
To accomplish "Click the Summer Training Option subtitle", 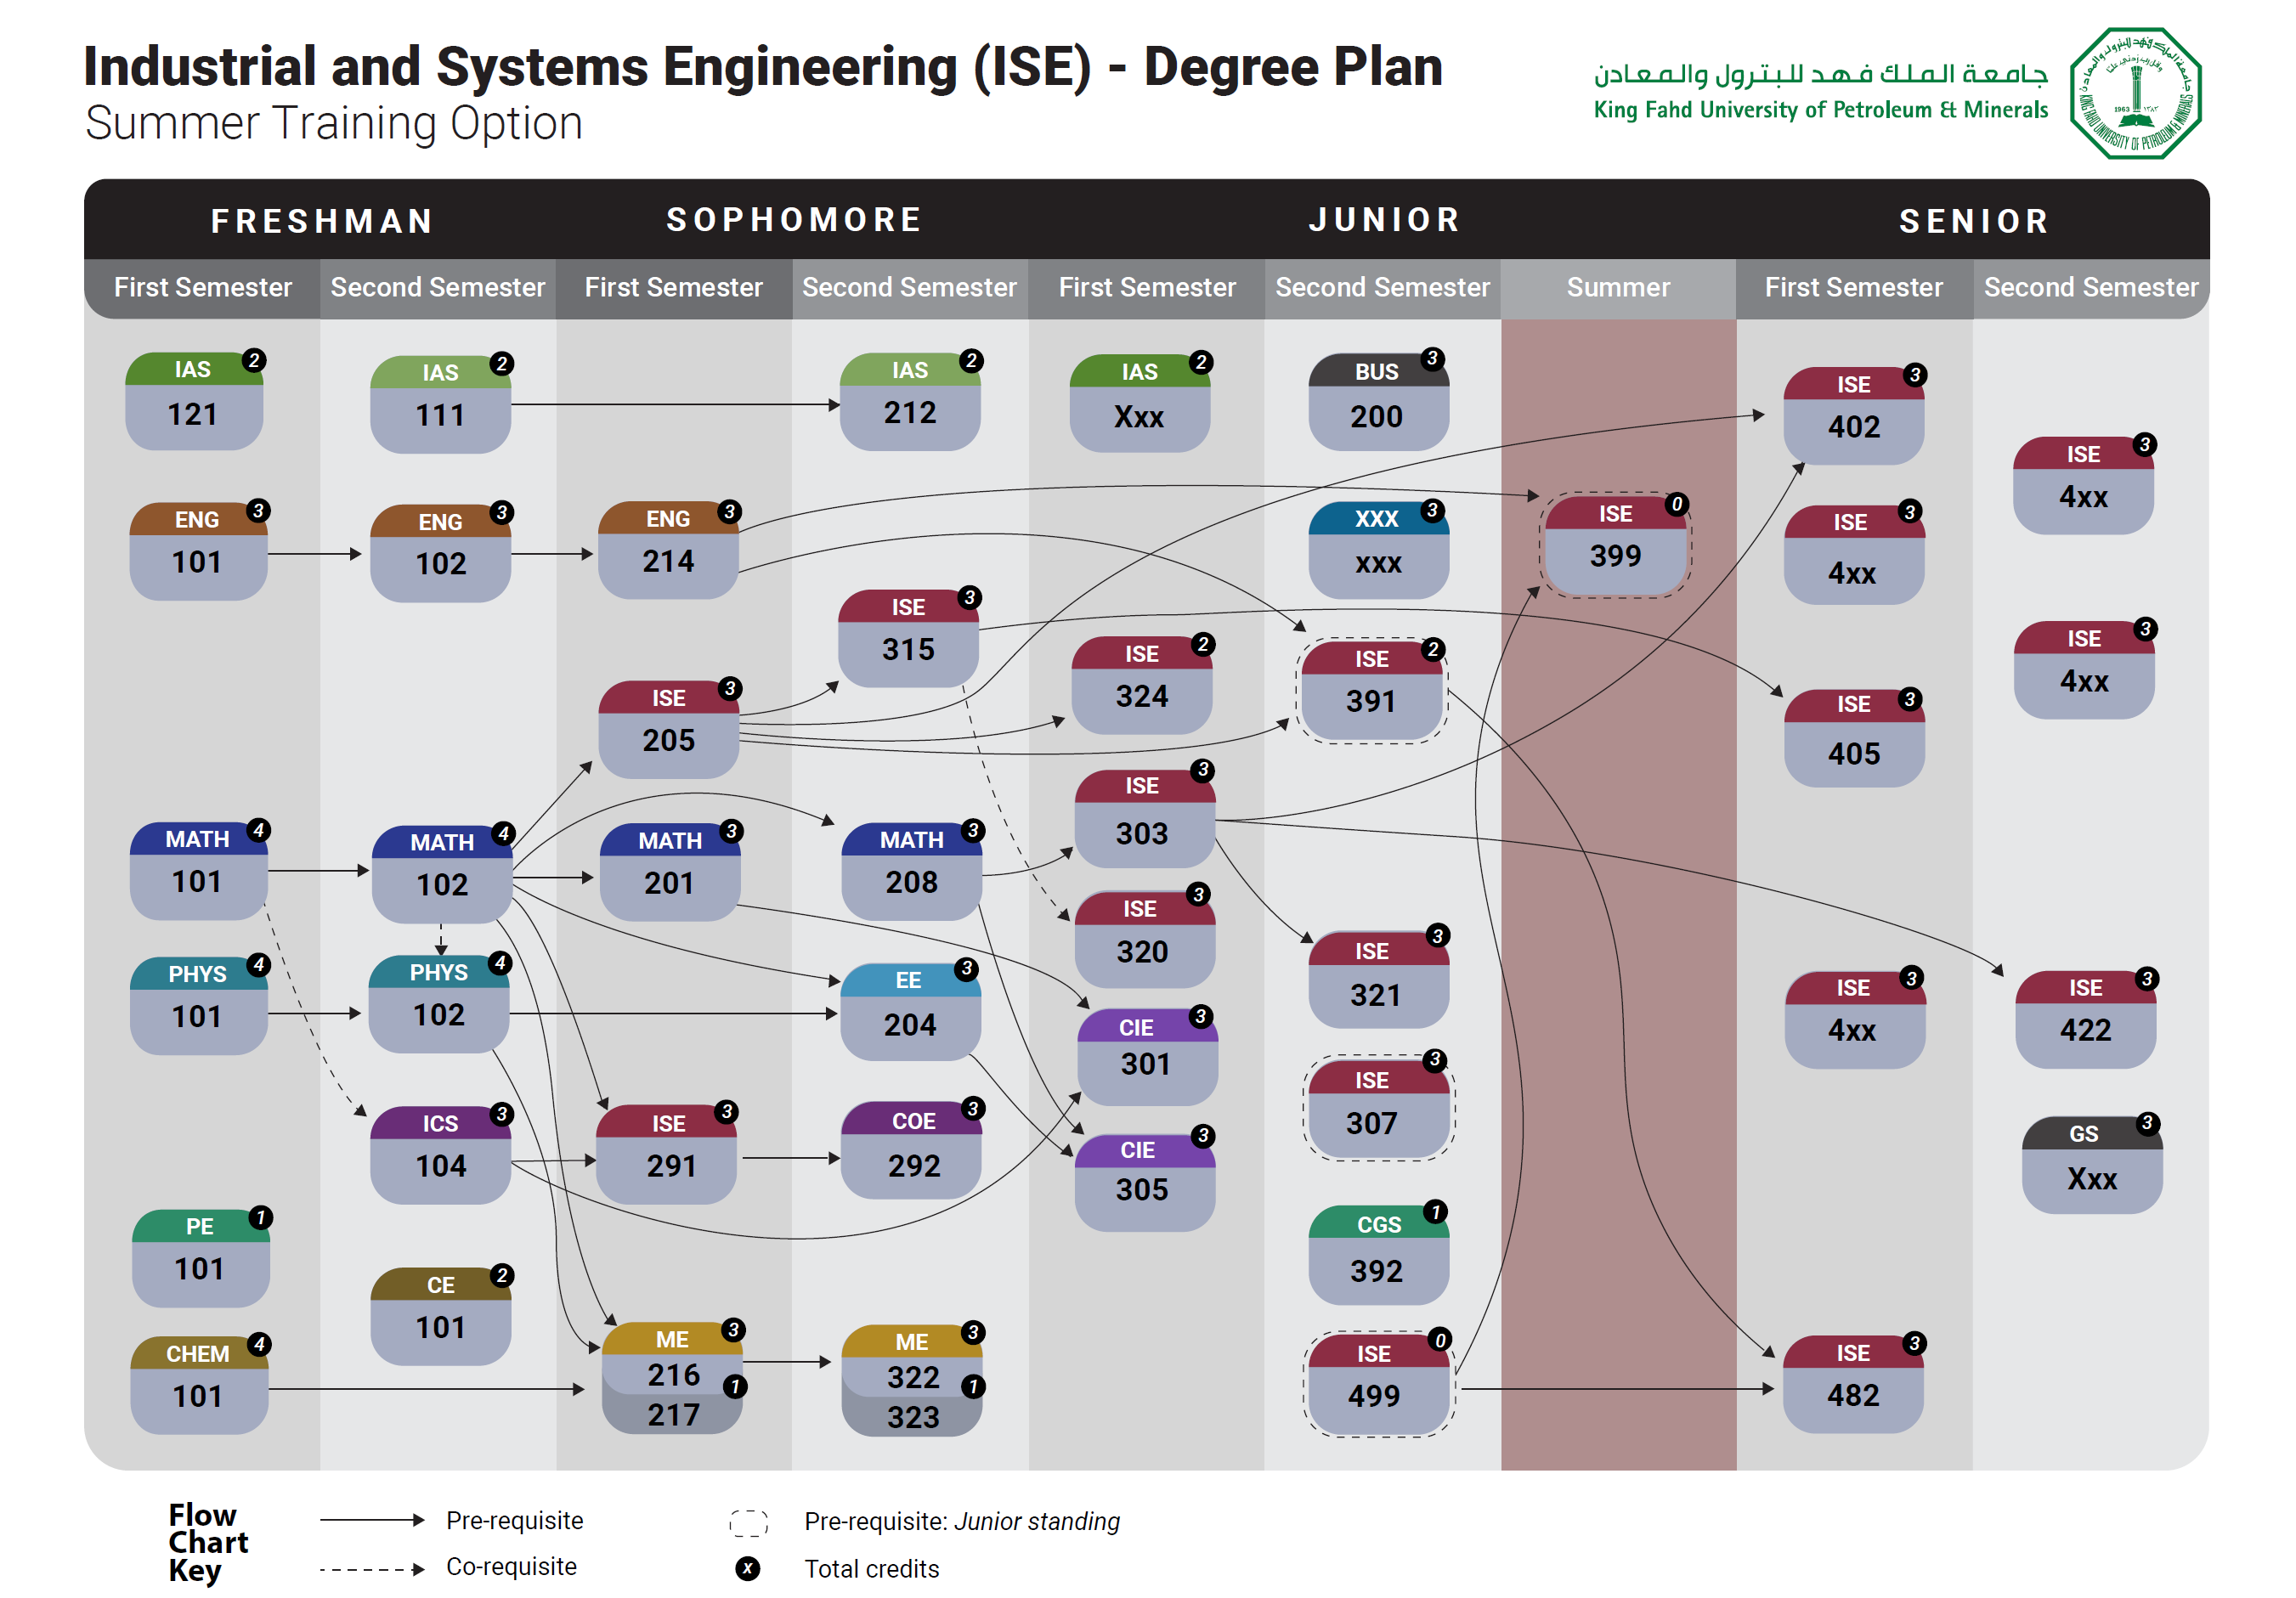I will pos(334,123).
